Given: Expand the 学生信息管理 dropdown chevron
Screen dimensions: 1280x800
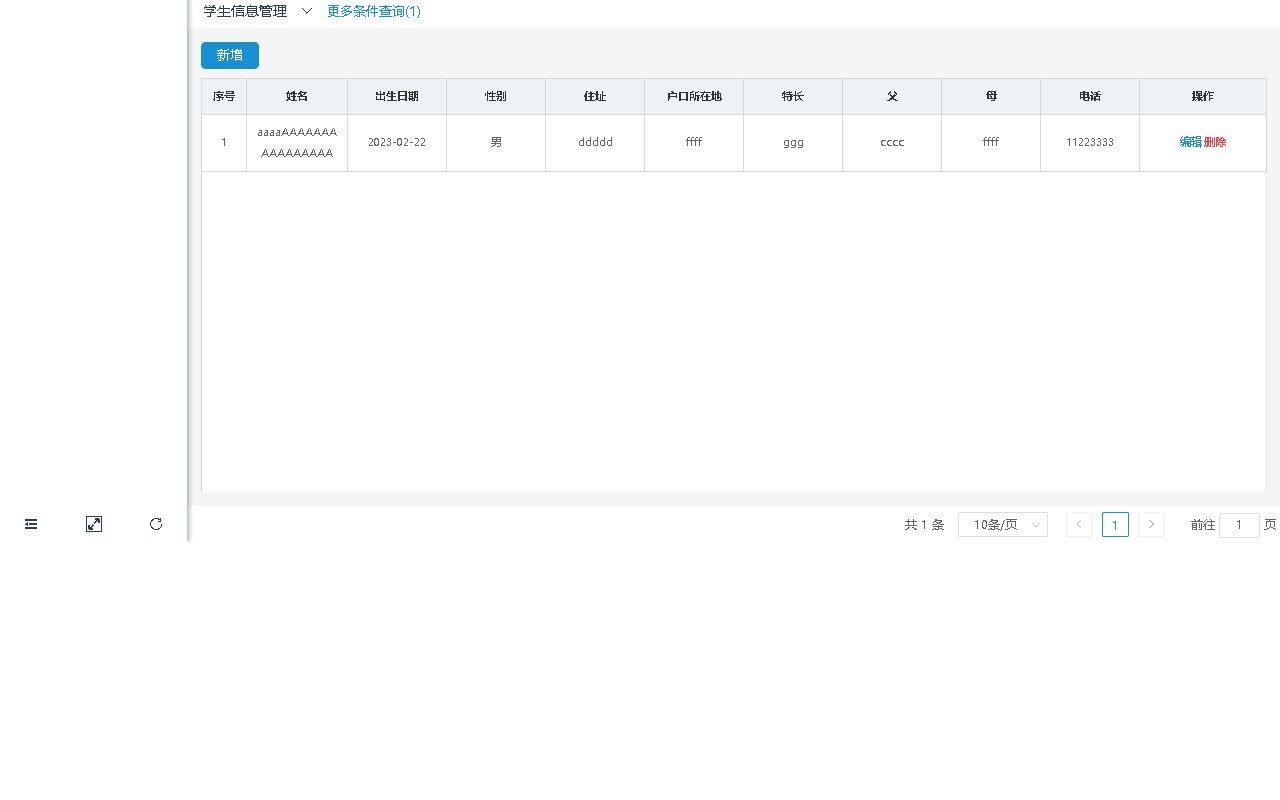Looking at the screenshot, I should click(x=307, y=11).
